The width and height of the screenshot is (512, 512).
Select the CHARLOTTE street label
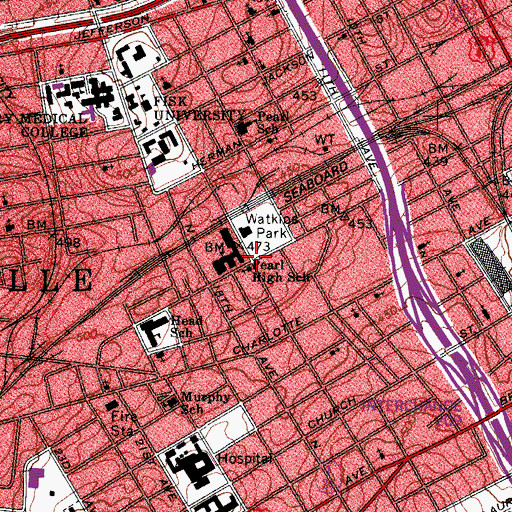tap(268, 336)
